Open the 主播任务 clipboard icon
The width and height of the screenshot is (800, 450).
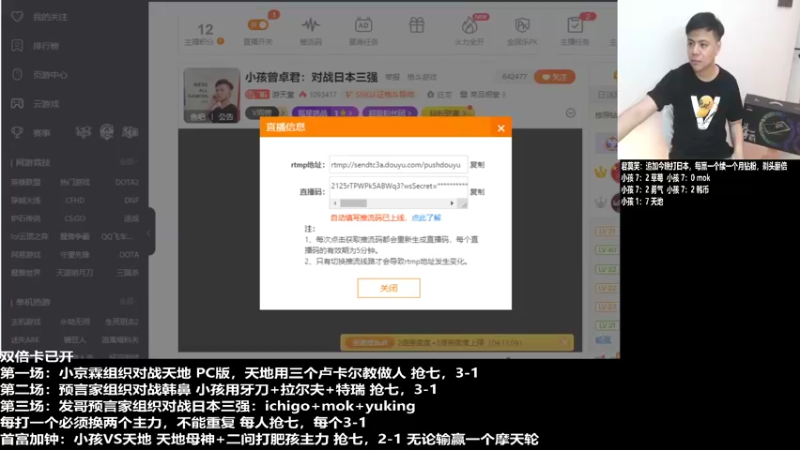(x=574, y=25)
